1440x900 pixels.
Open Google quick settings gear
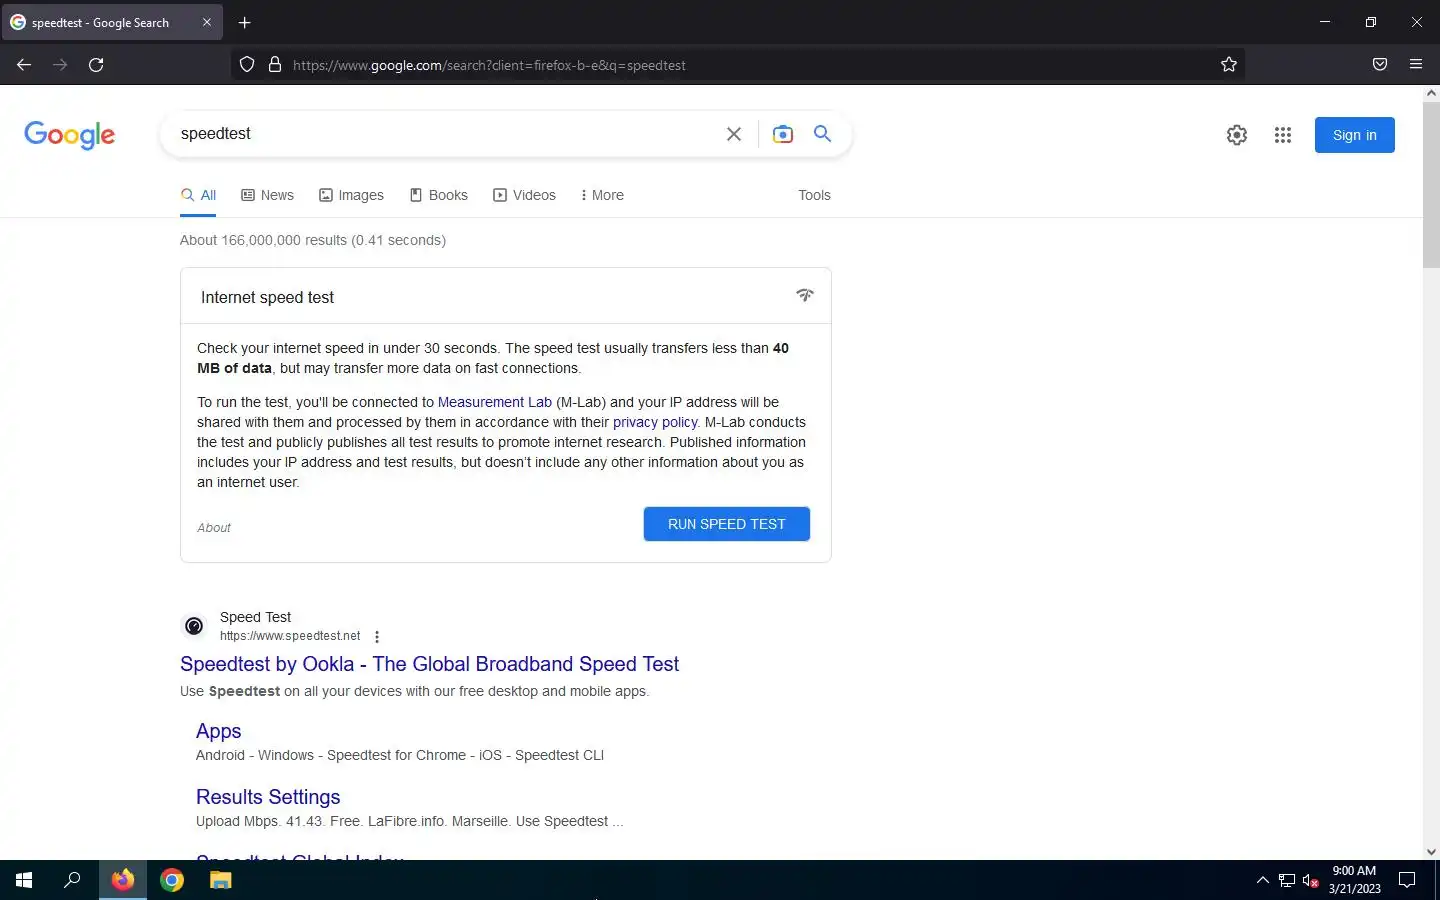click(1237, 135)
